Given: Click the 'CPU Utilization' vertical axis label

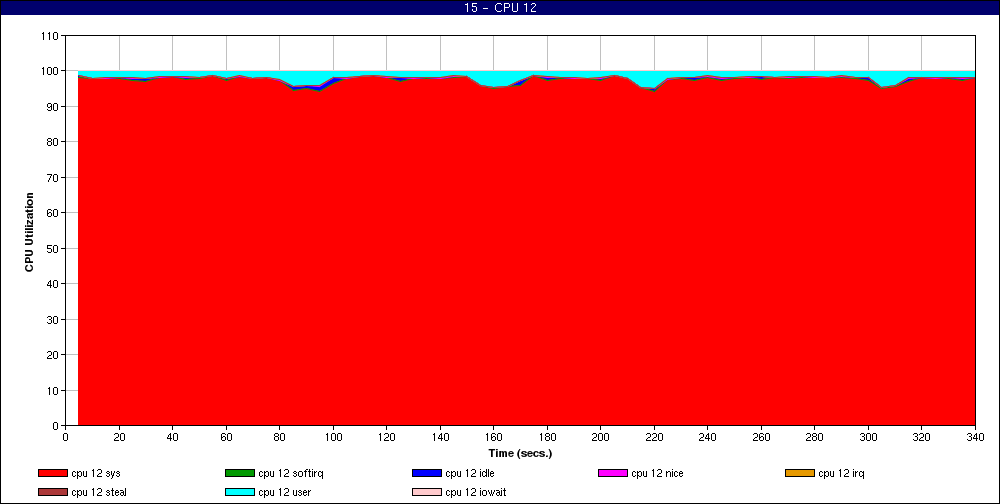Looking at the screenshot, I should point(29,232).
